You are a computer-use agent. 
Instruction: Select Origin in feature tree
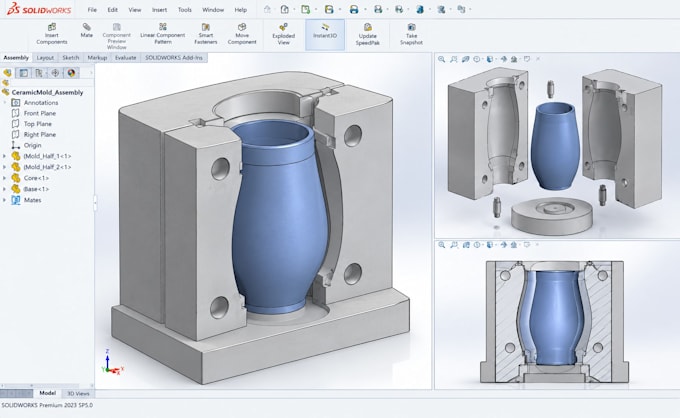coord(33,146)
